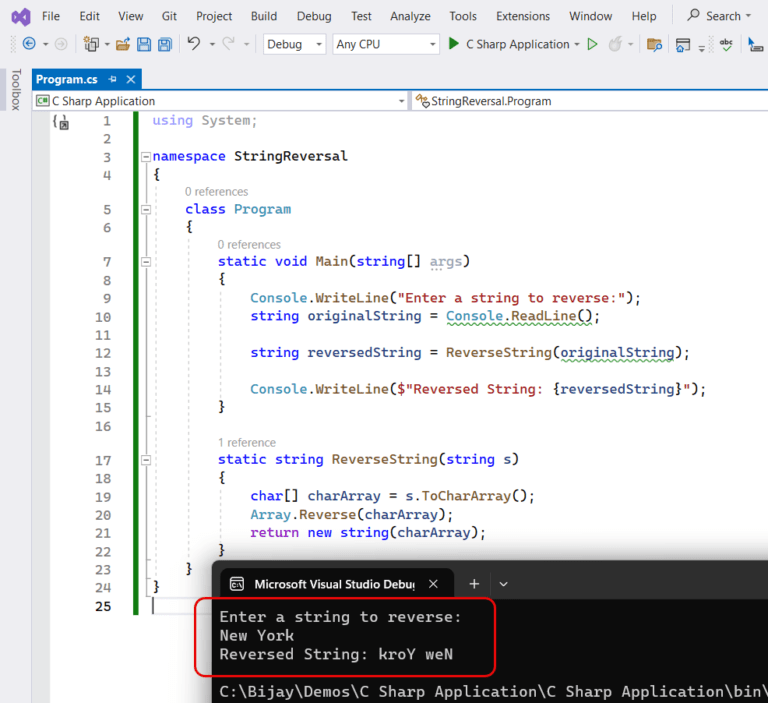The height and width of the screenshot is (703, 768).
Task: Open the toolbar overflow options arrow
Action: tap(701, 48)
